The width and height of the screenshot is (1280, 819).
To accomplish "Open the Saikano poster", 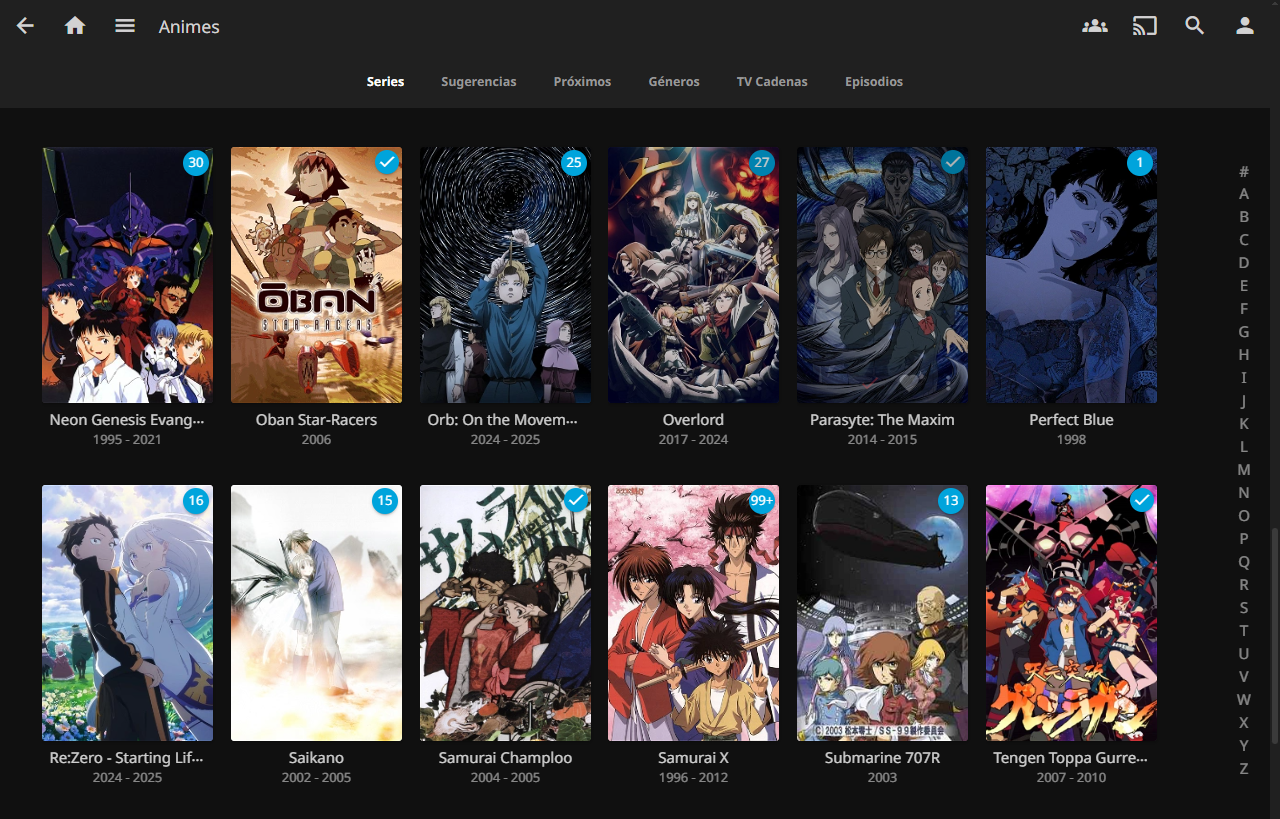I will click(316, 613).
